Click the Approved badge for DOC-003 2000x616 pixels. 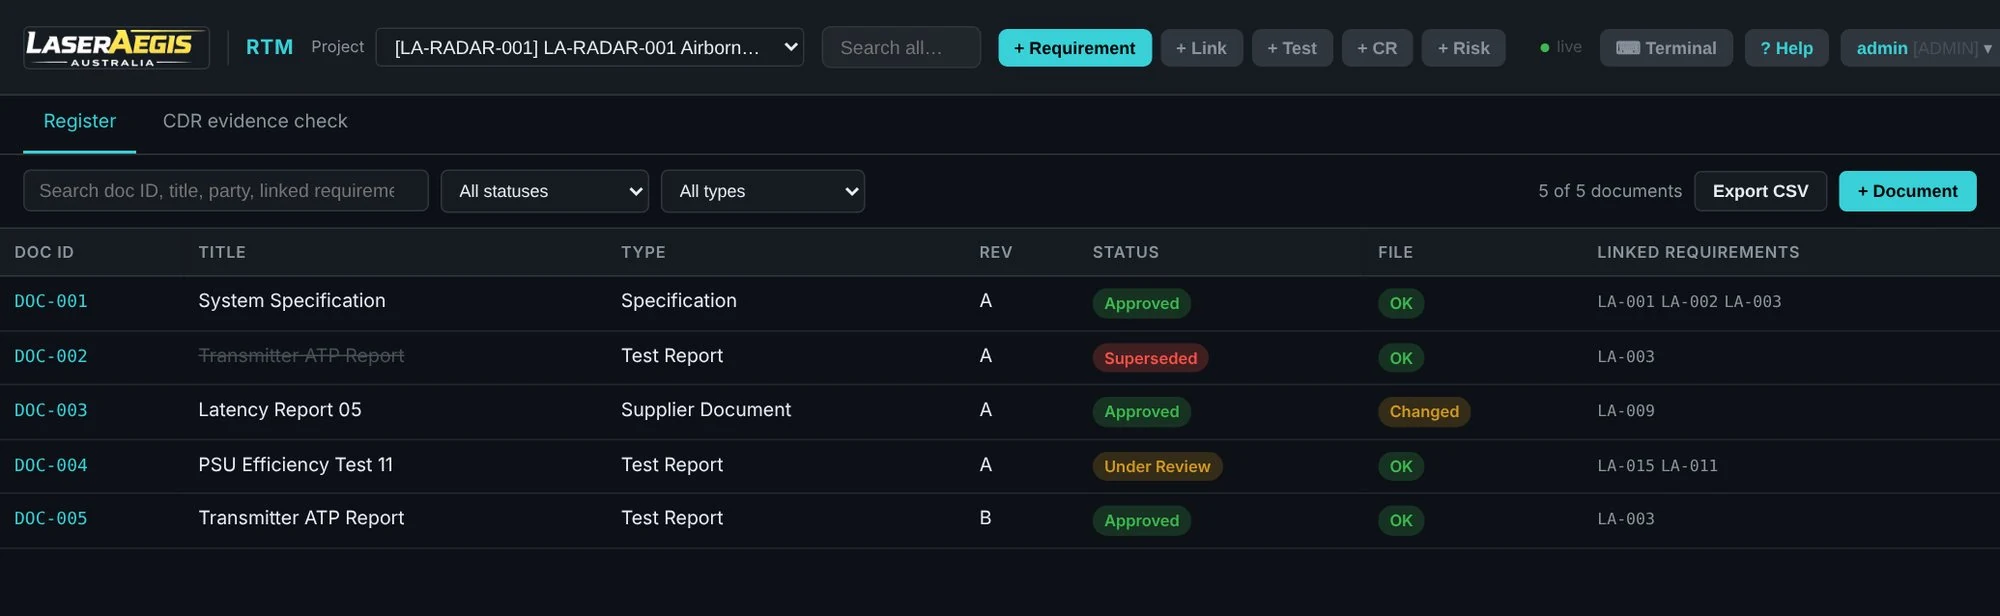pos(1141,411)
